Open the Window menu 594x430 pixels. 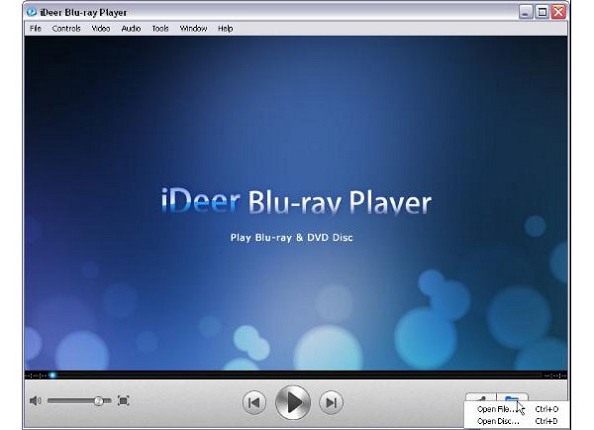pos(193,28)
